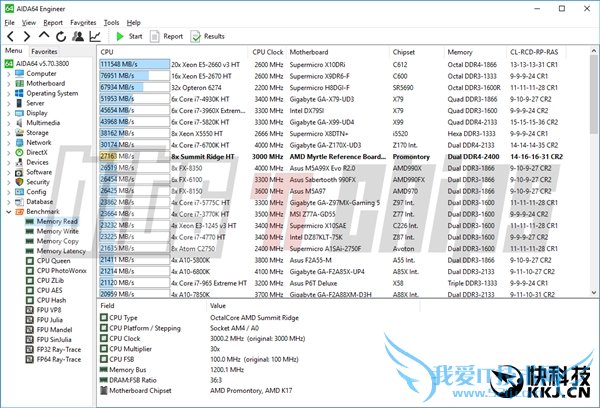Image resolution: width=600 pixels, height=408 pixels.
Task: Open the Report menu
Action: 53,23
